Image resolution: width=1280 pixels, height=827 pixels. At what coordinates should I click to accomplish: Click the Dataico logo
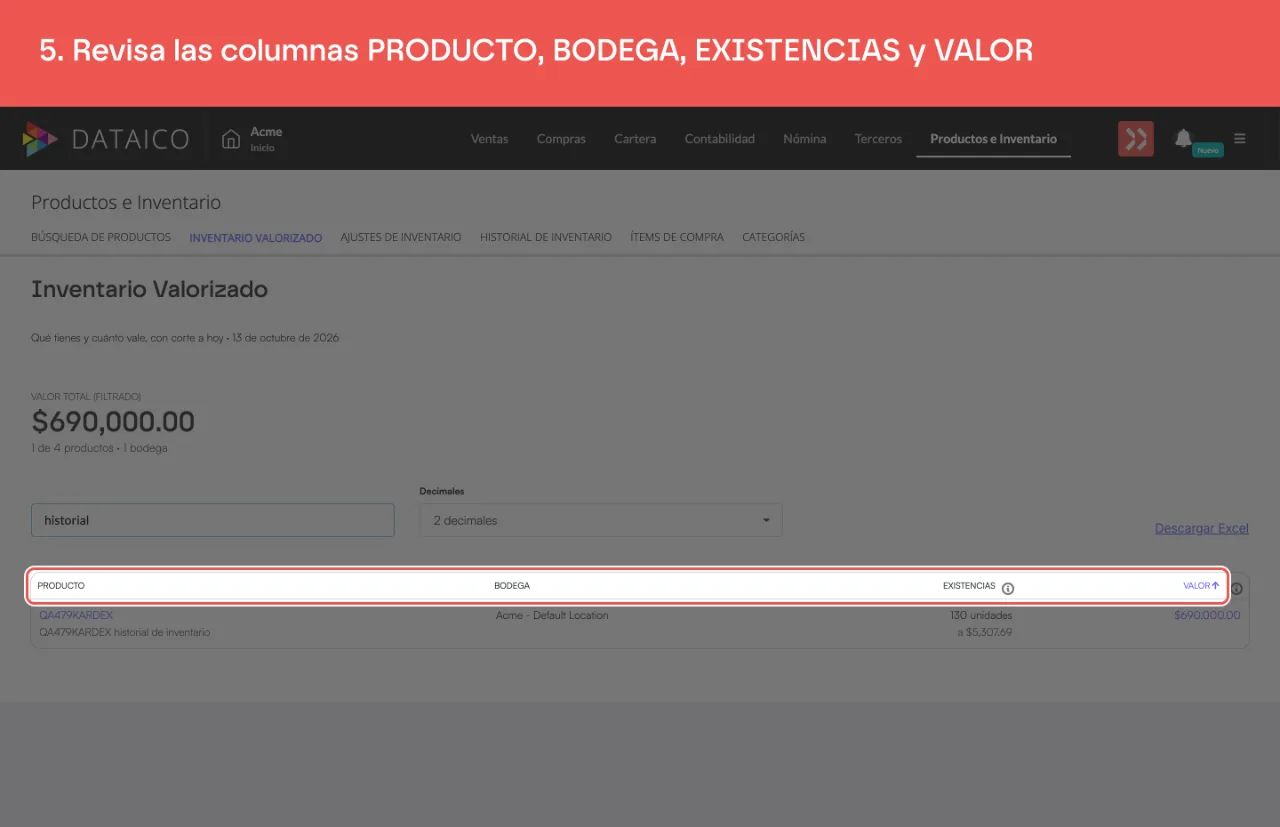[106, 139]
